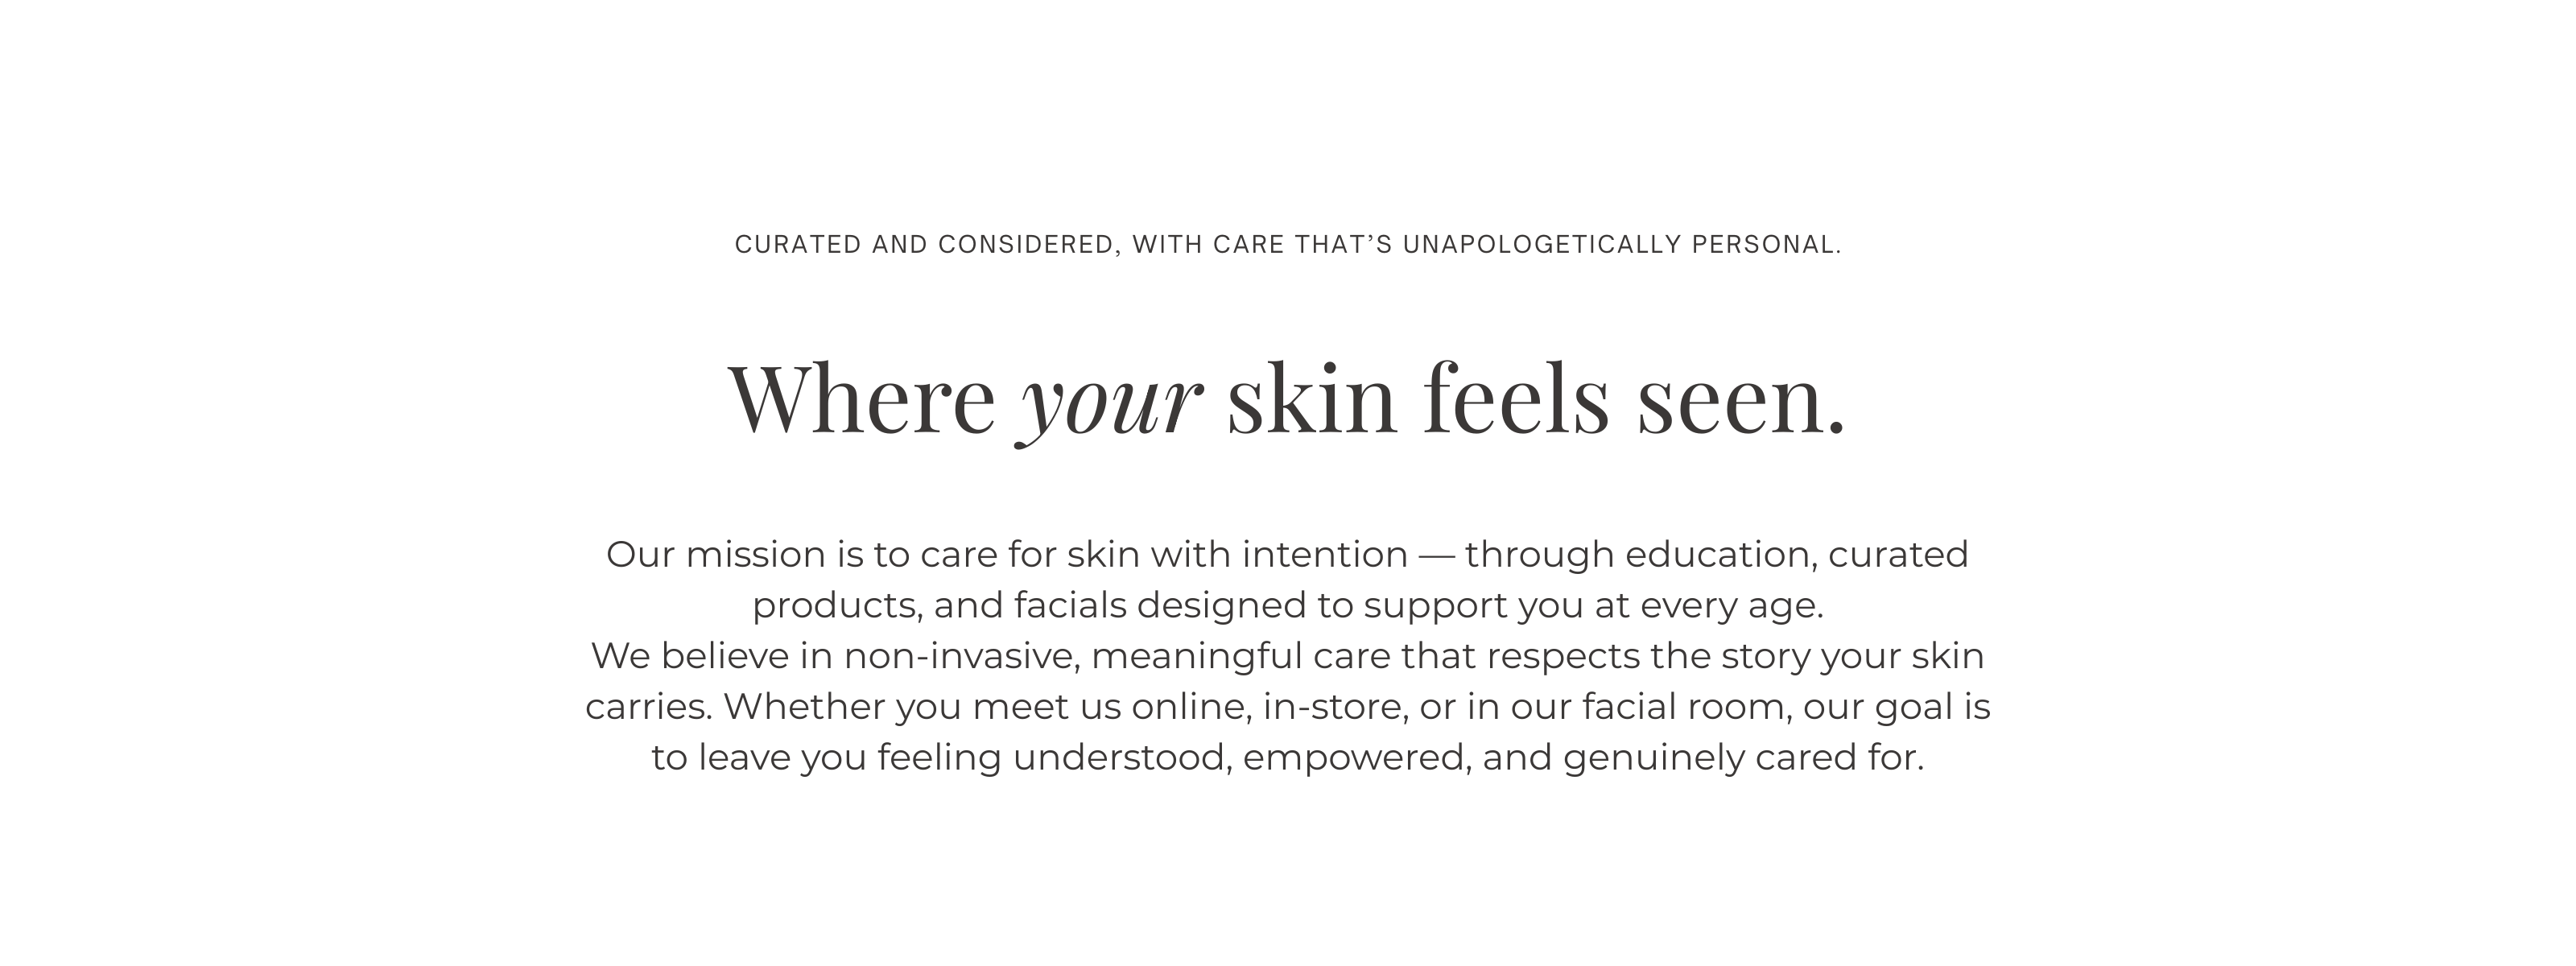Click the word "skin" in the large heading
Image resolution: width=2576 pixels, height=966 pixels.
pos(1311,400)
